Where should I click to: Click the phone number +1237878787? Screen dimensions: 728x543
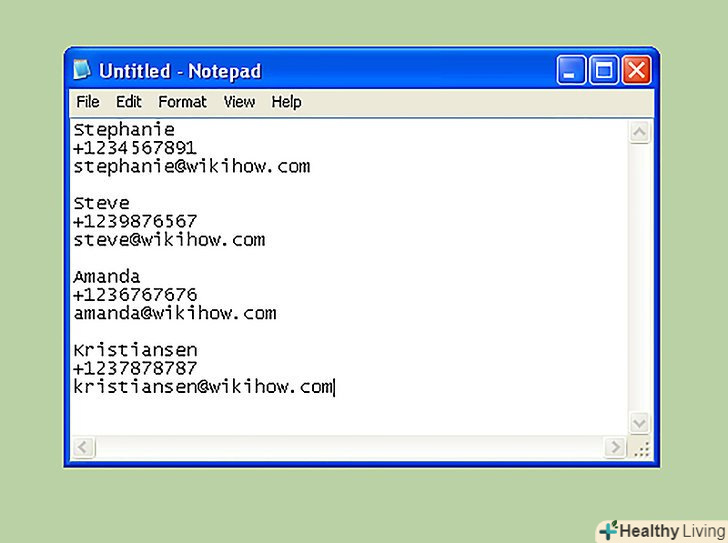click(135, 368)
